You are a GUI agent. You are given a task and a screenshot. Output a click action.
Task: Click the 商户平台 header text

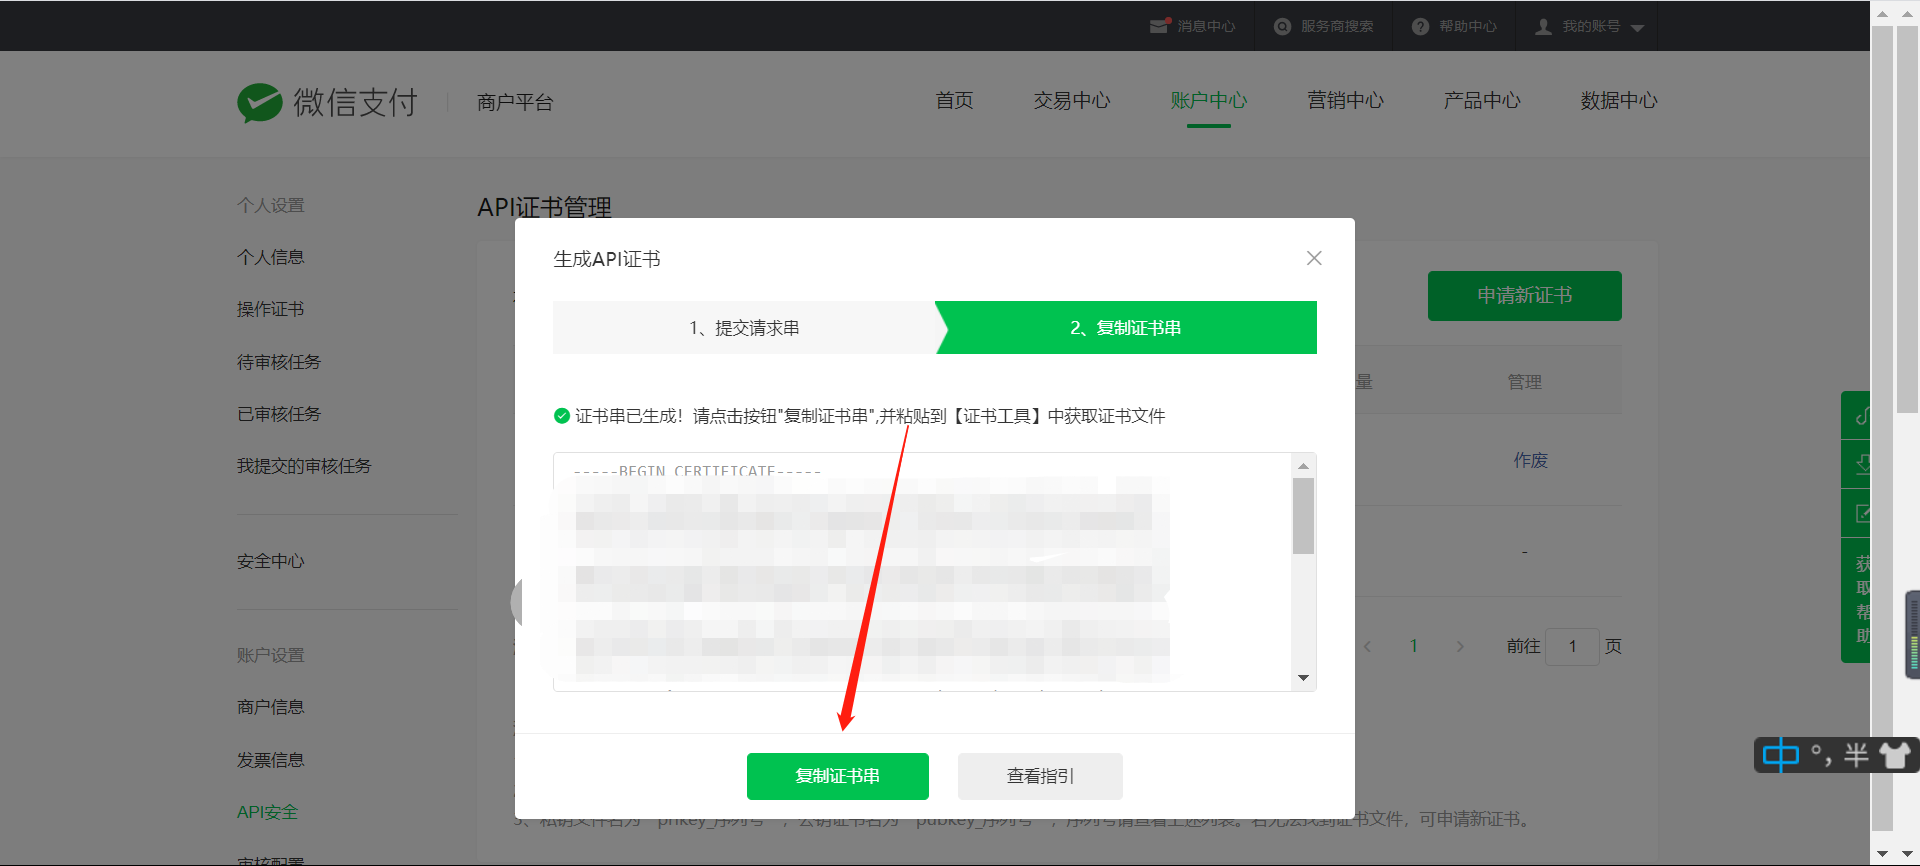(515, 102)
